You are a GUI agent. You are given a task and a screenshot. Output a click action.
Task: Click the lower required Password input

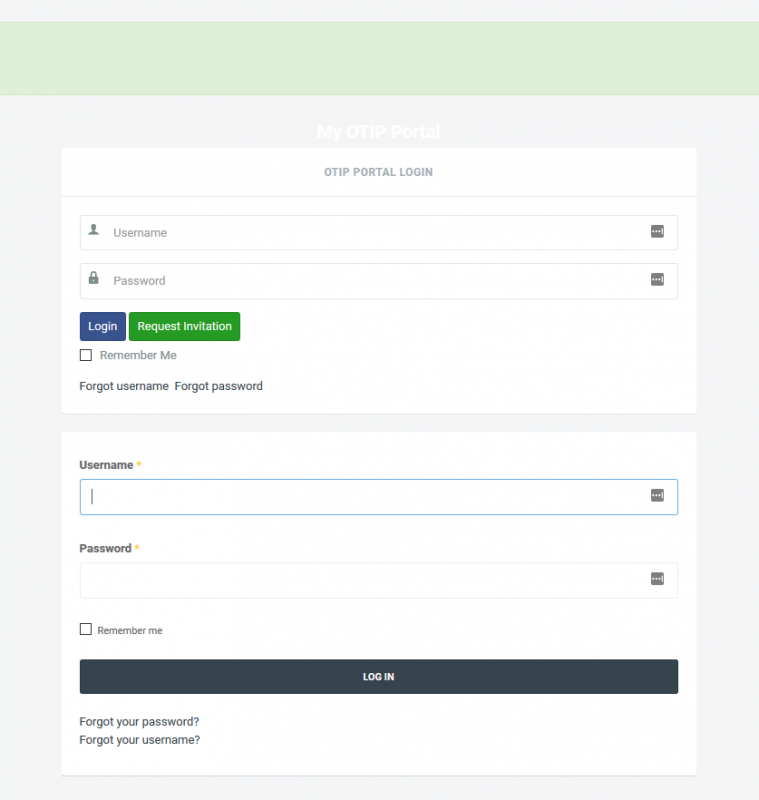pyautogui.click(x=379, y=581)
